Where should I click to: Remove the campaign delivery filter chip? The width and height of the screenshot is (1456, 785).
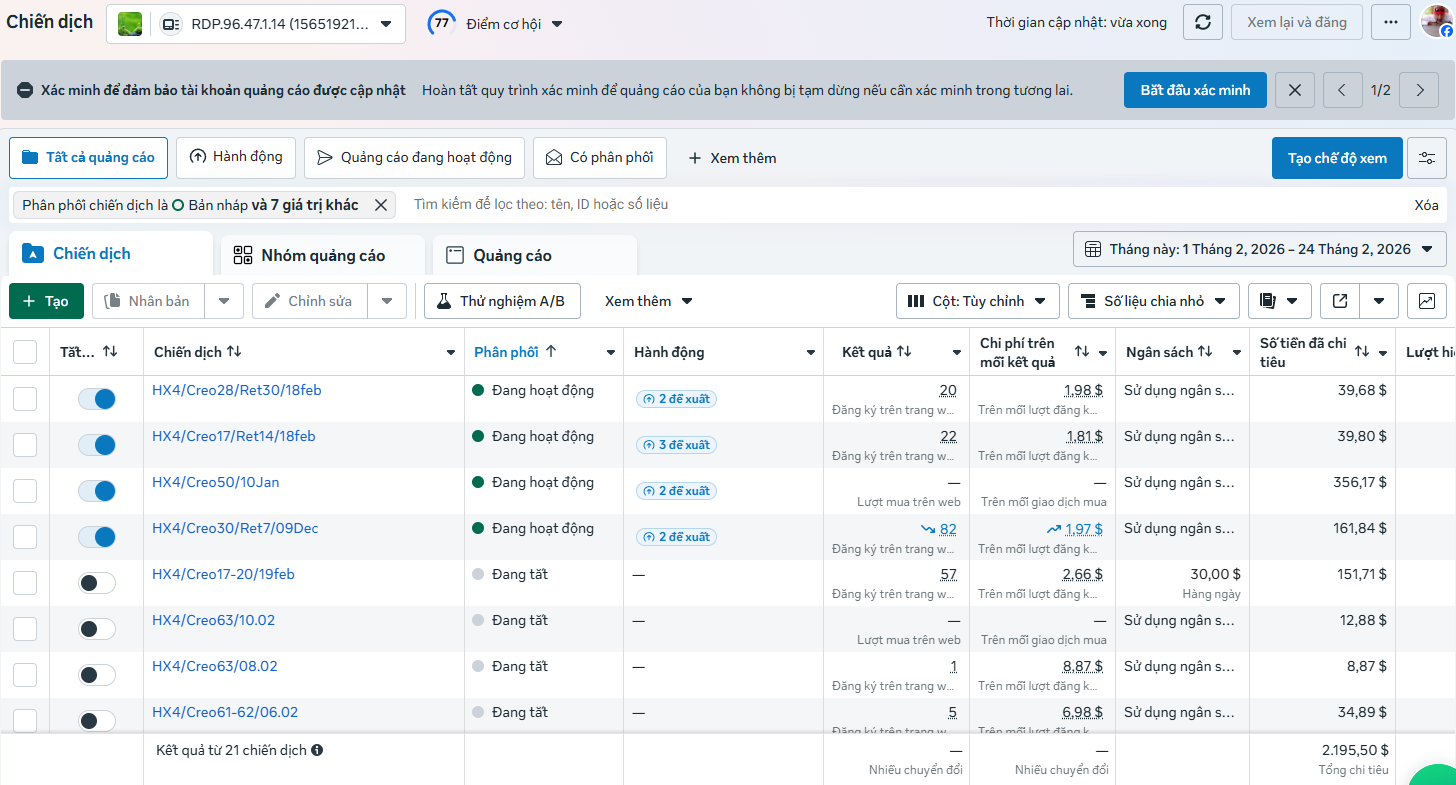point(380,205)
